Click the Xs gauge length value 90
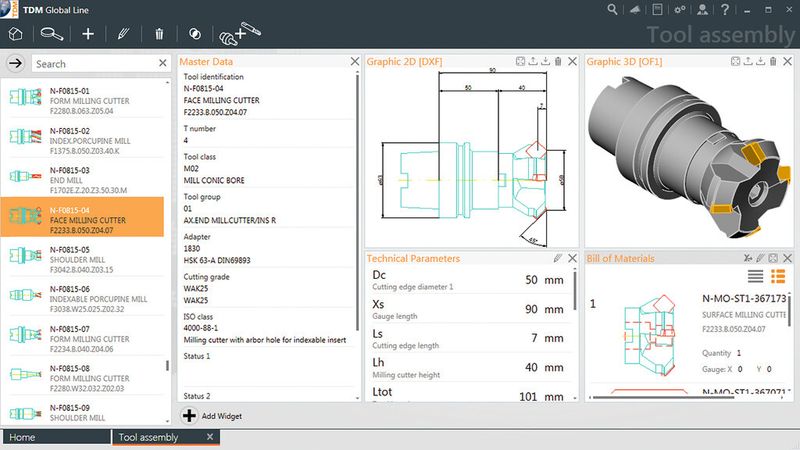Image resolution: width=800 pixels, height=450 pixels. pos(531,309)
